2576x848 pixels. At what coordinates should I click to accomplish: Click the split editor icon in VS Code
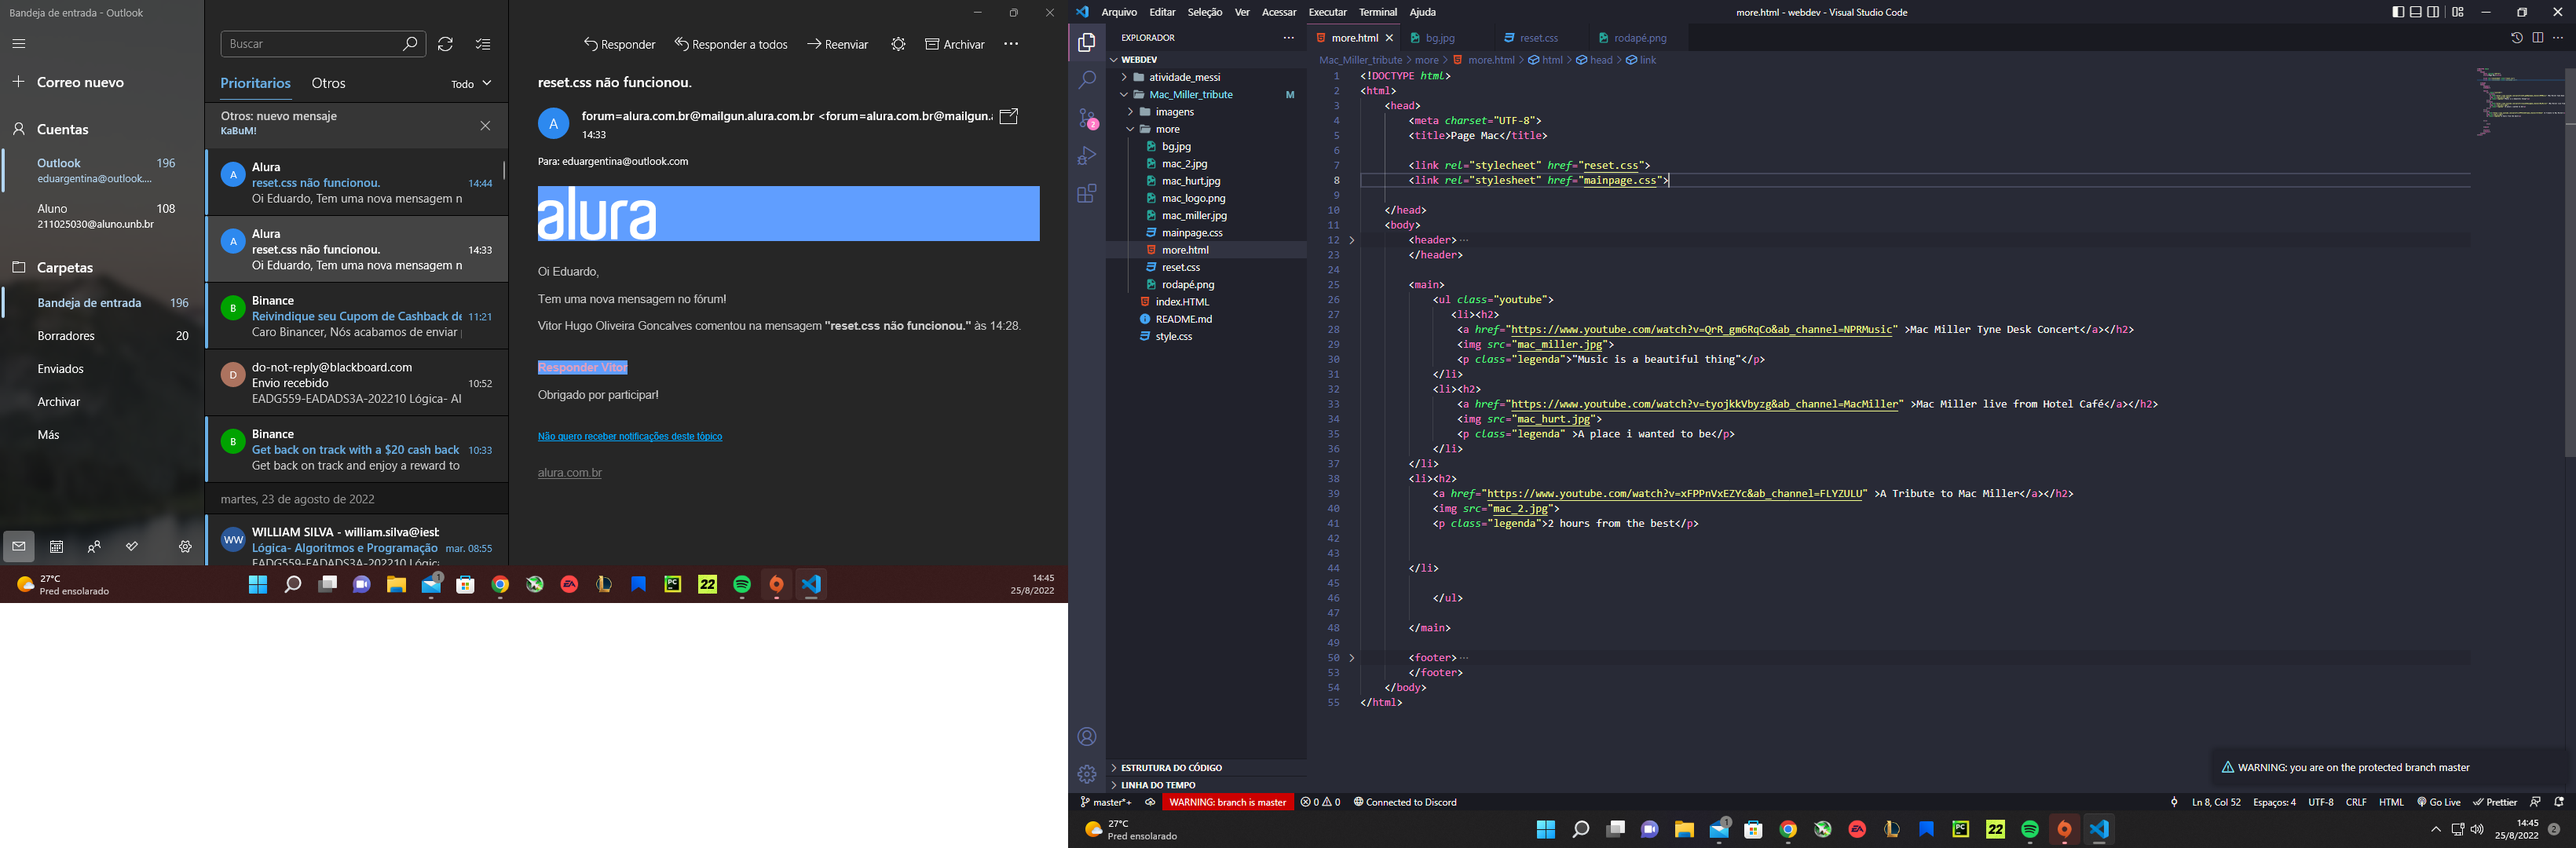point(2538,38)
